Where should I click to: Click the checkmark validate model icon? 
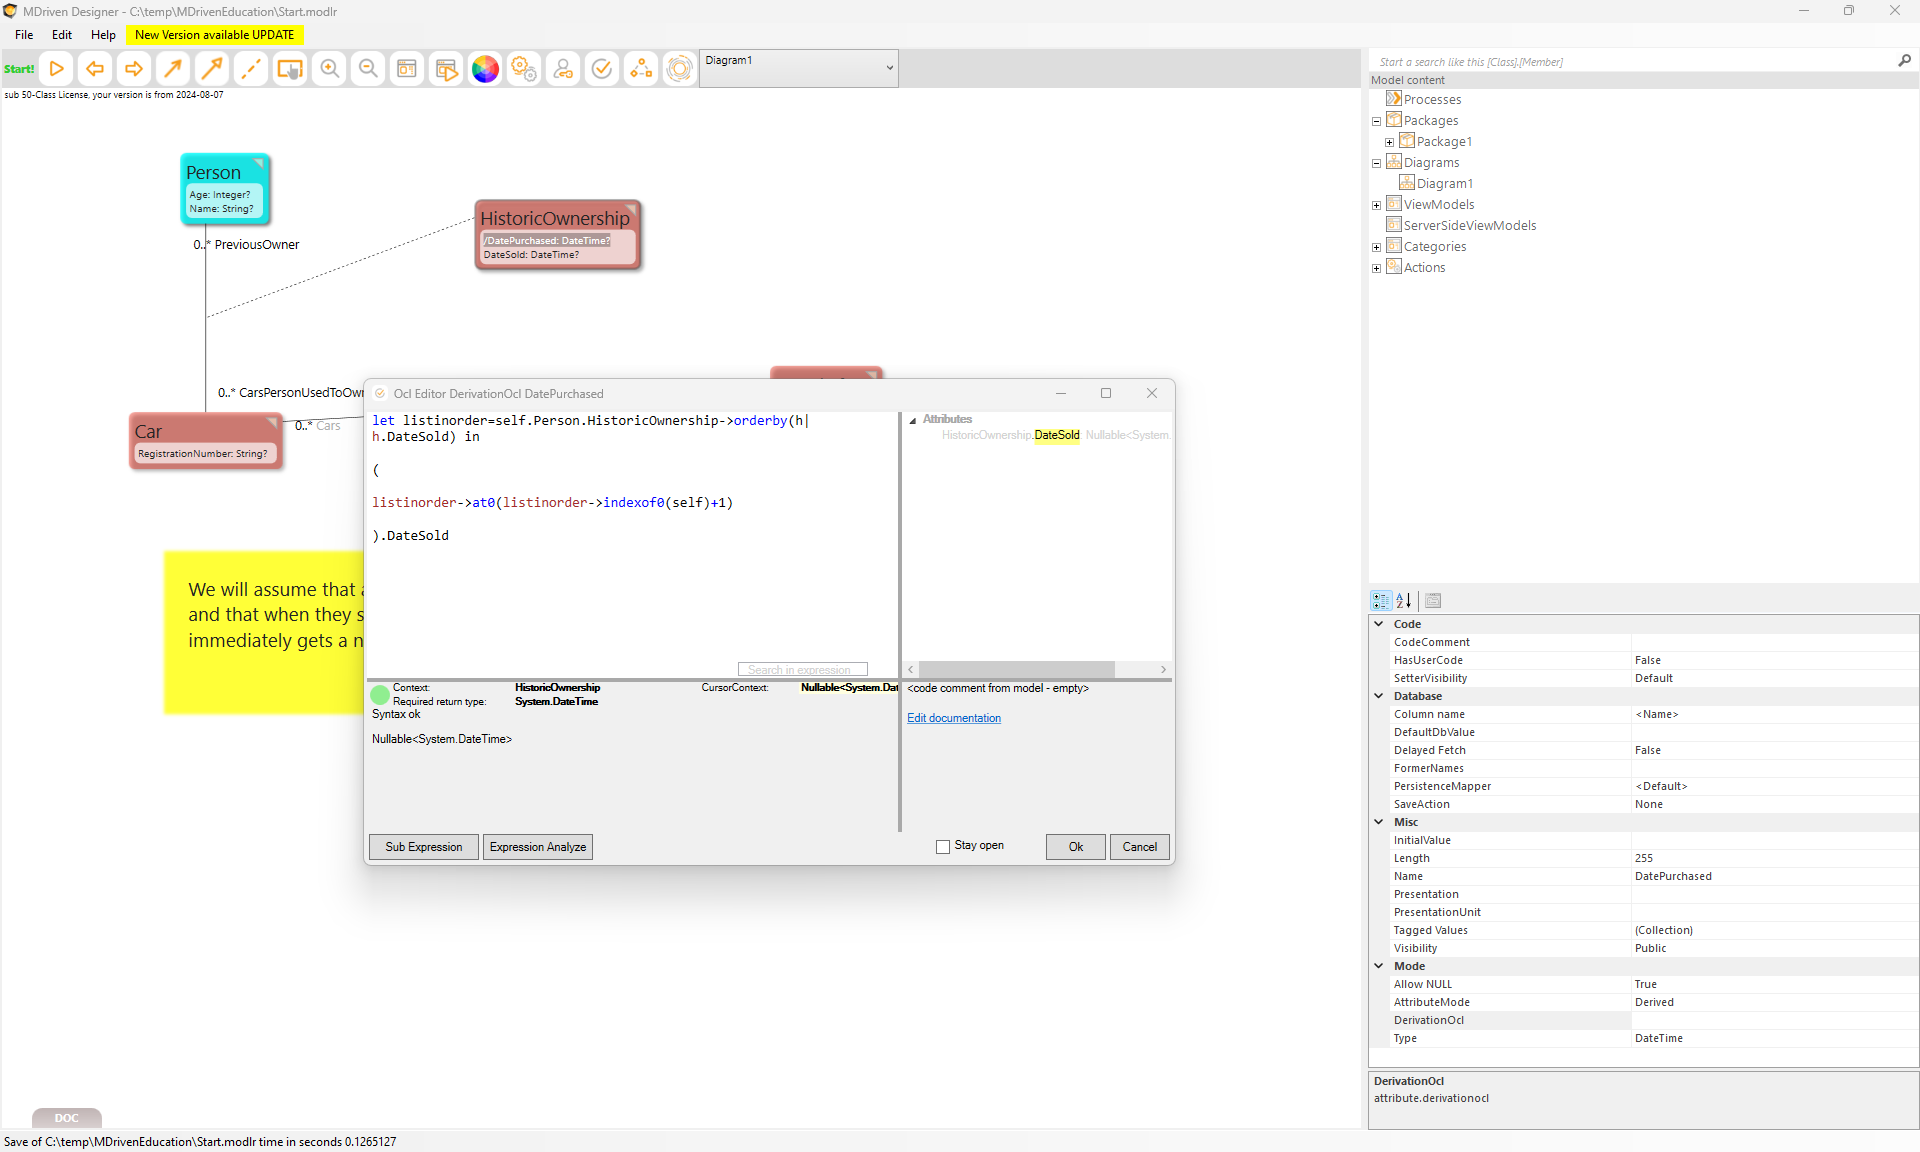[x=602, y=69]
